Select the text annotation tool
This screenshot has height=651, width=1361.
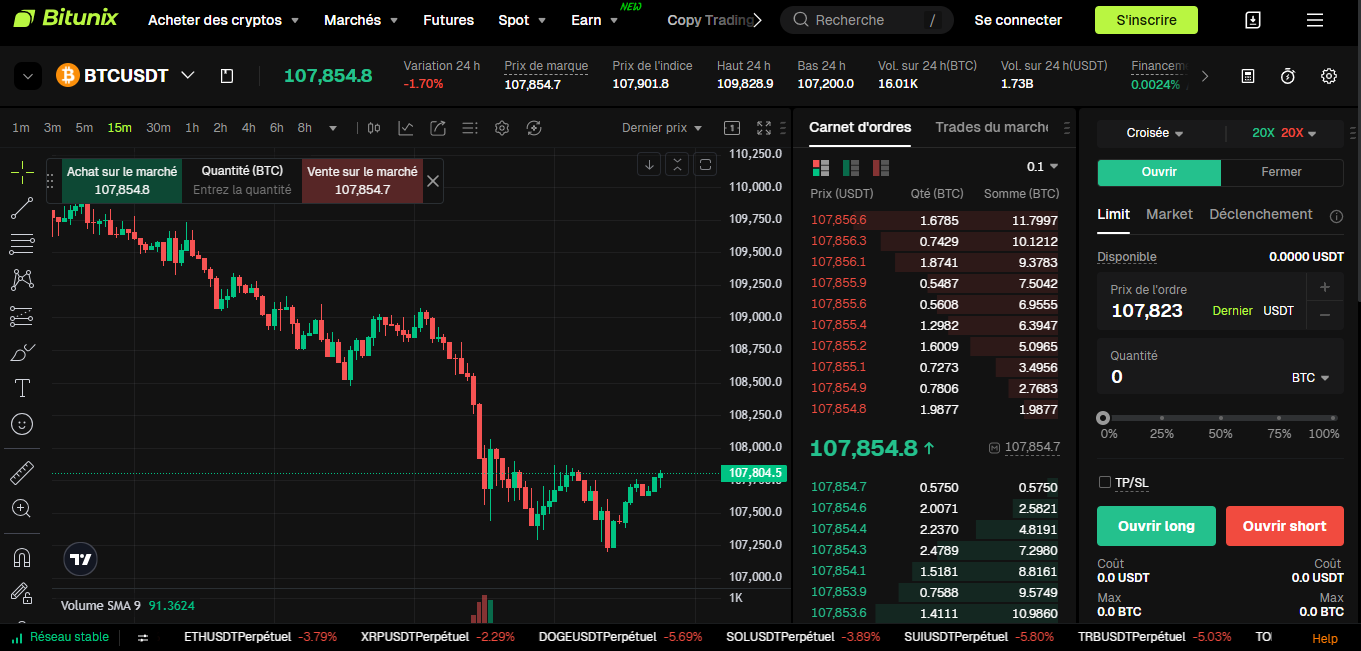coord(21,388)
